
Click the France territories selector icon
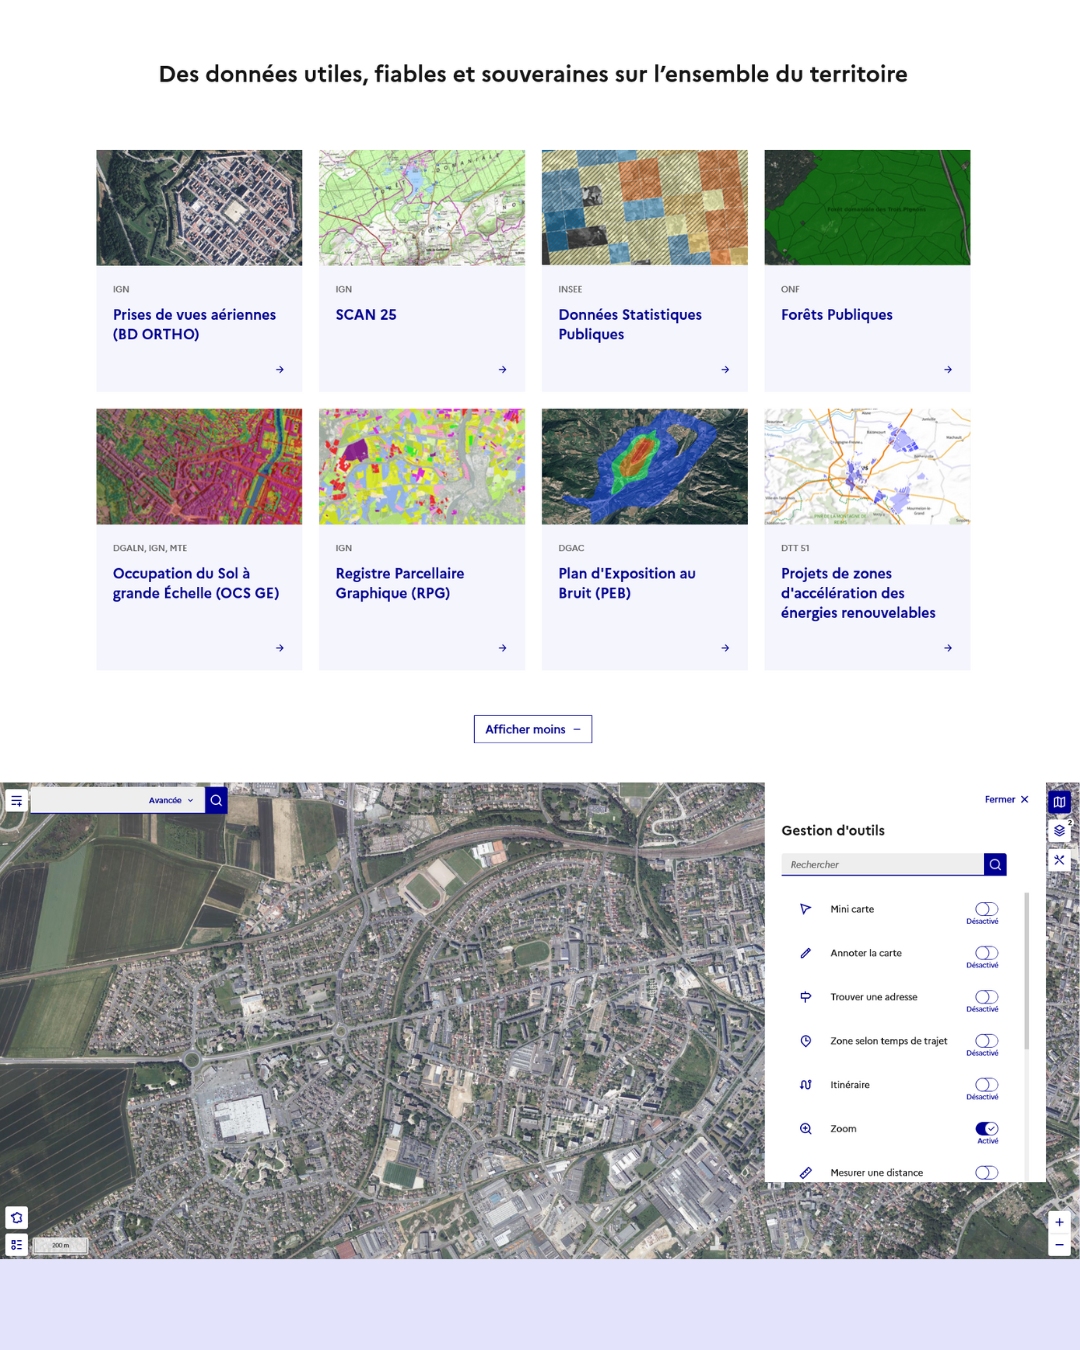[x=16, y=1217]
